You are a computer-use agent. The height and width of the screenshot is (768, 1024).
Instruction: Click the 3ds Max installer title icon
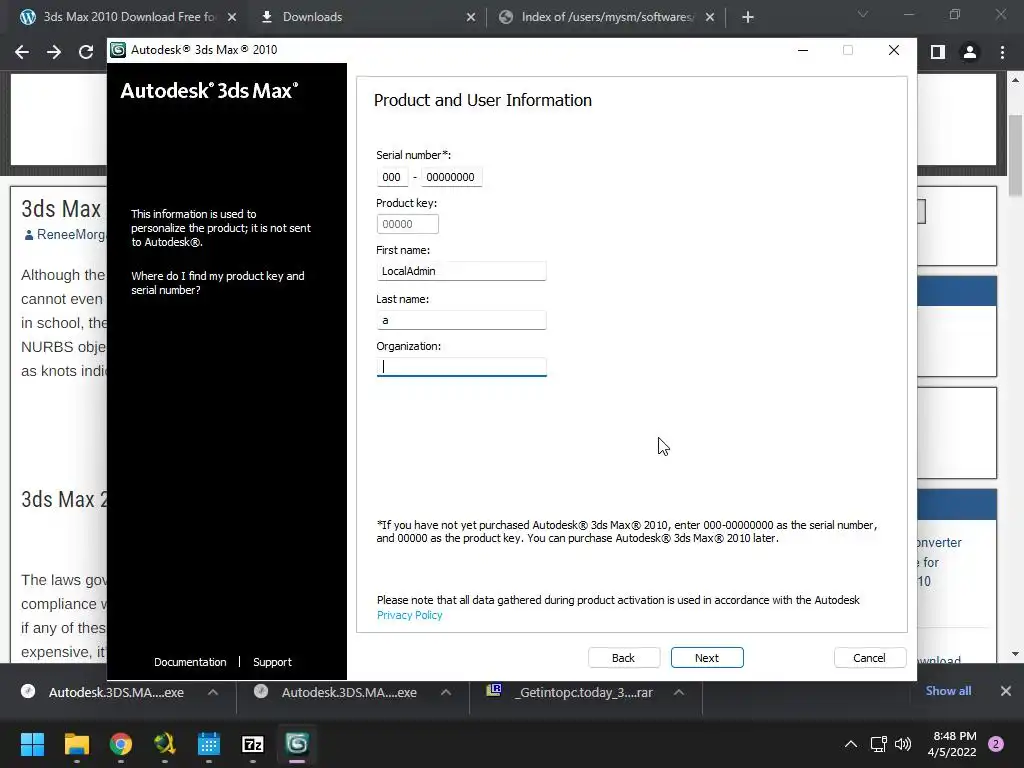118,50
